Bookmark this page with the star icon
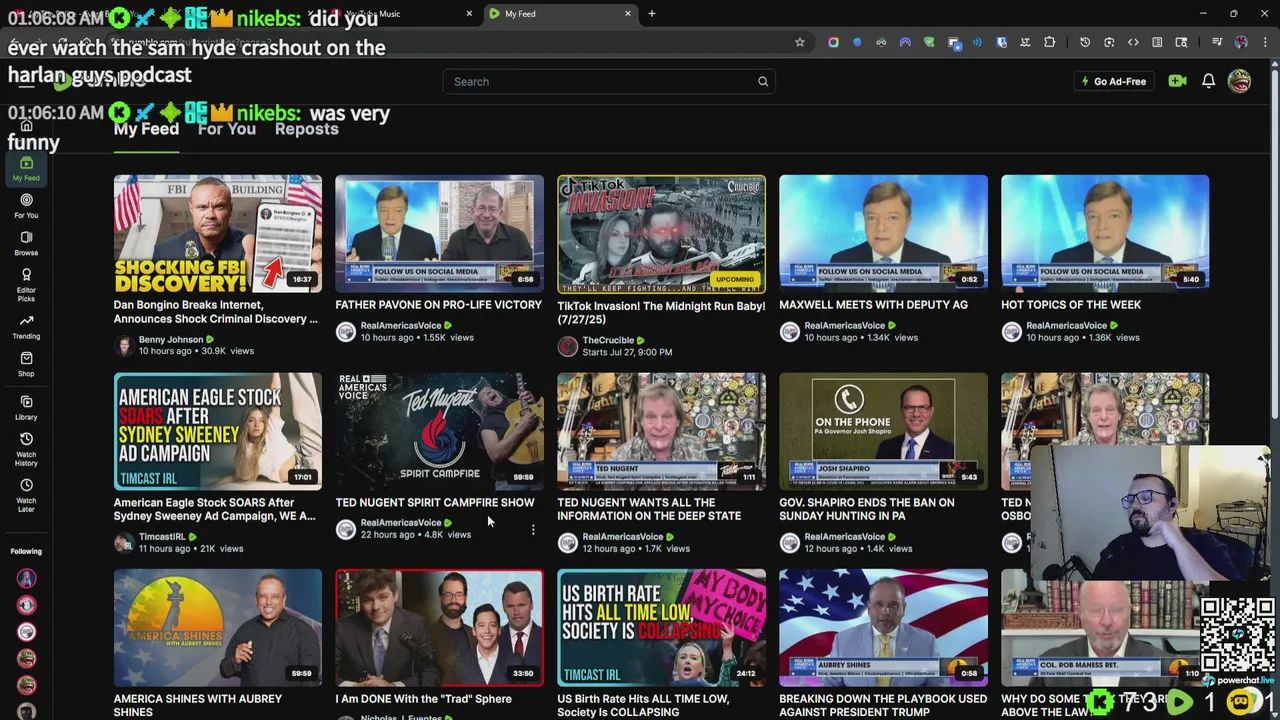This screenshot has width=1280, height=720. pyautogui.click(x=799, y=42)
